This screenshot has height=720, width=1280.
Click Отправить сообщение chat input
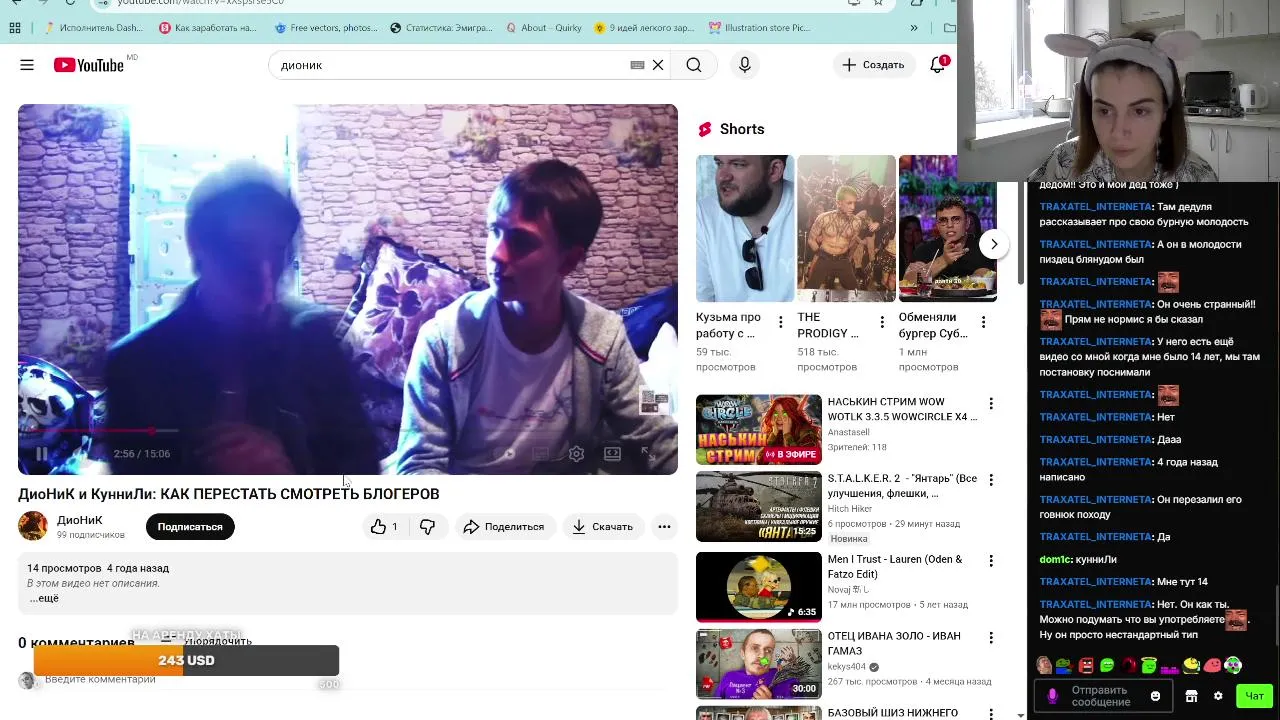[x=1102, y=696]
